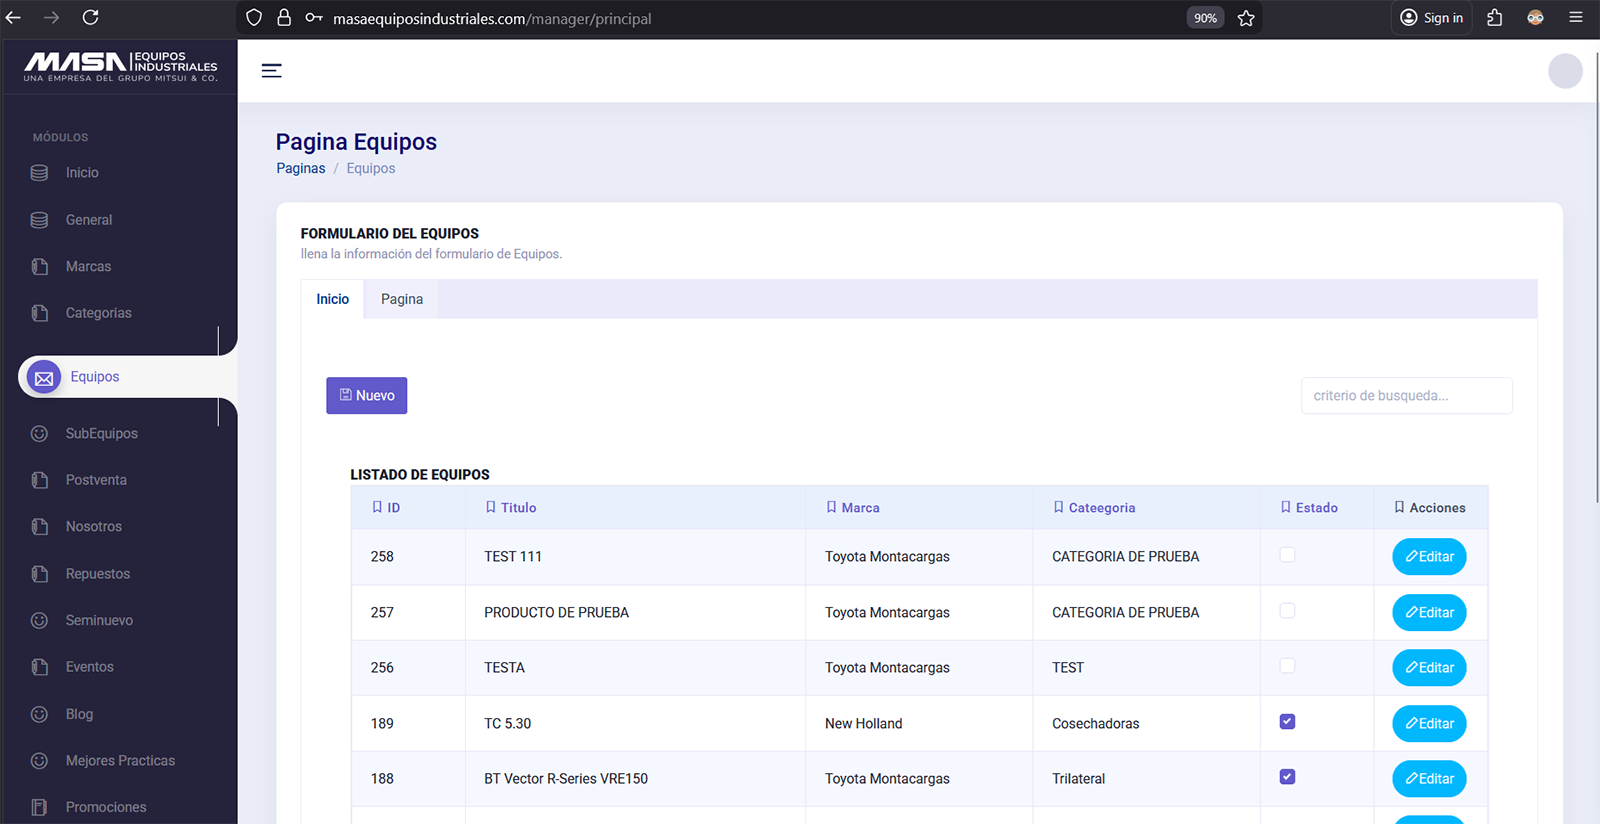Open SubEquipos module in sidebar
Viewport: 1600px width, 824px height.
point(101,433)
